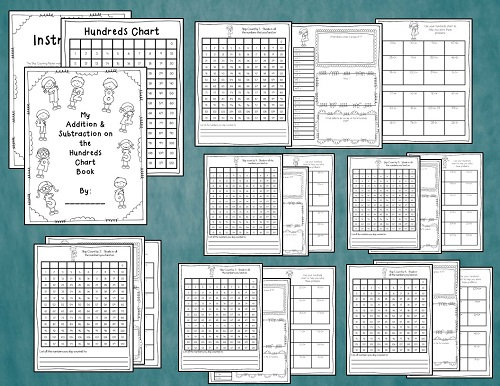
Task: Click the name line beneath "By:" on cover
Action: pos(85,203)
